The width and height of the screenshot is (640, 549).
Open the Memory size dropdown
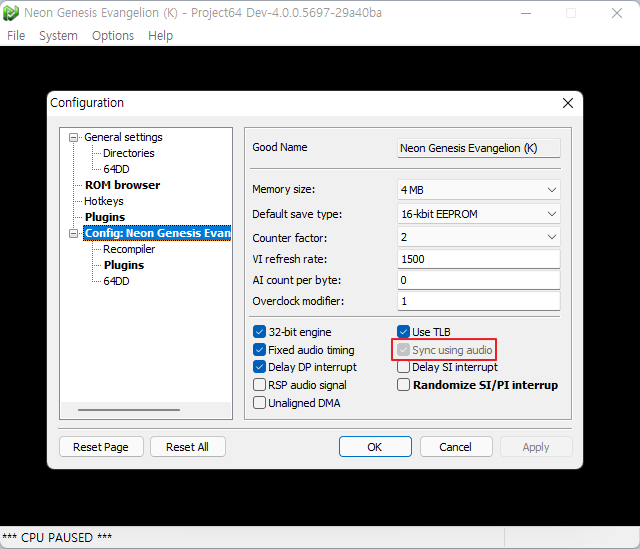pos(479,190)
